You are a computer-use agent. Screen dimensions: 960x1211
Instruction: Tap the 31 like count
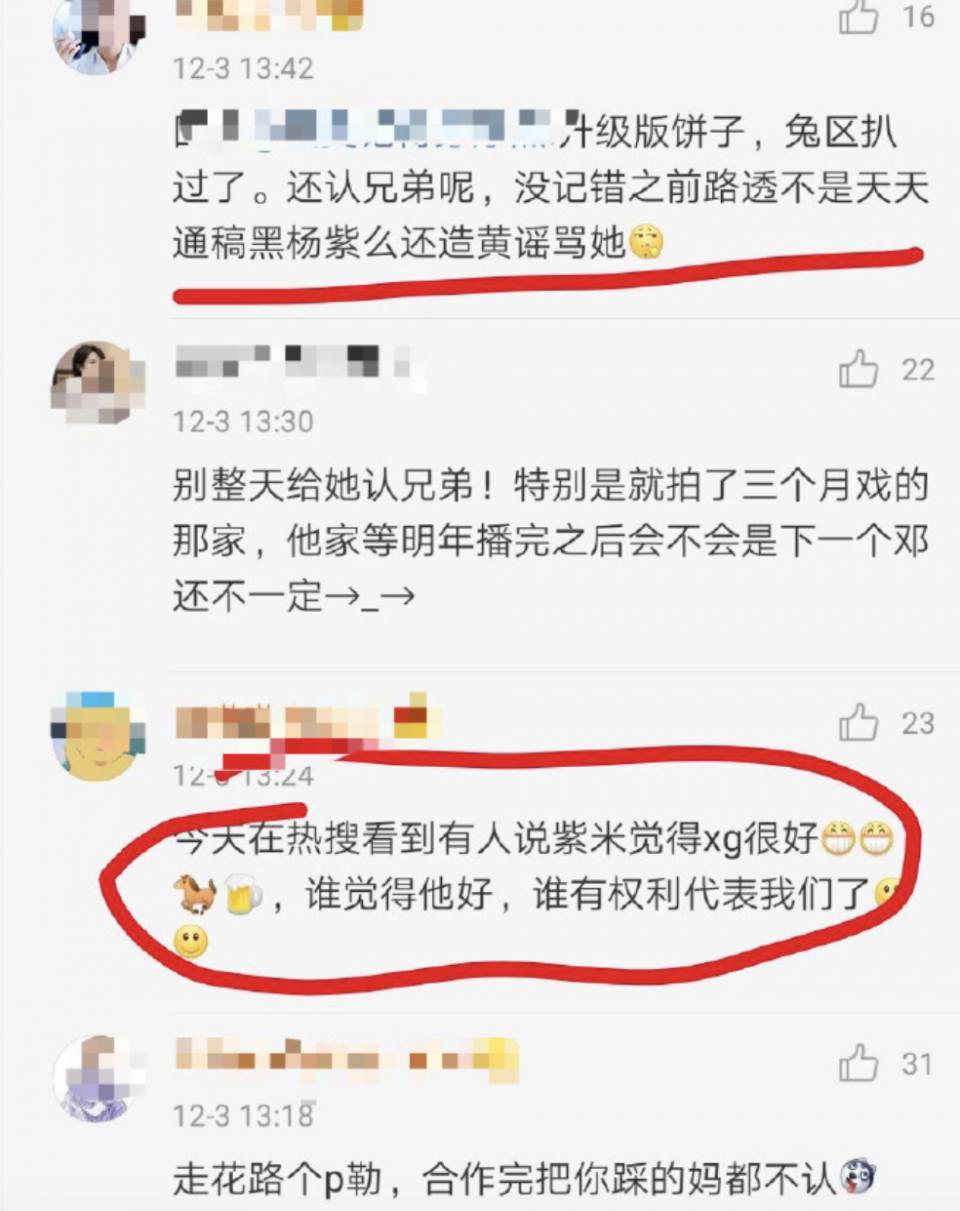pyautogui.click(x=917, y=1064)
